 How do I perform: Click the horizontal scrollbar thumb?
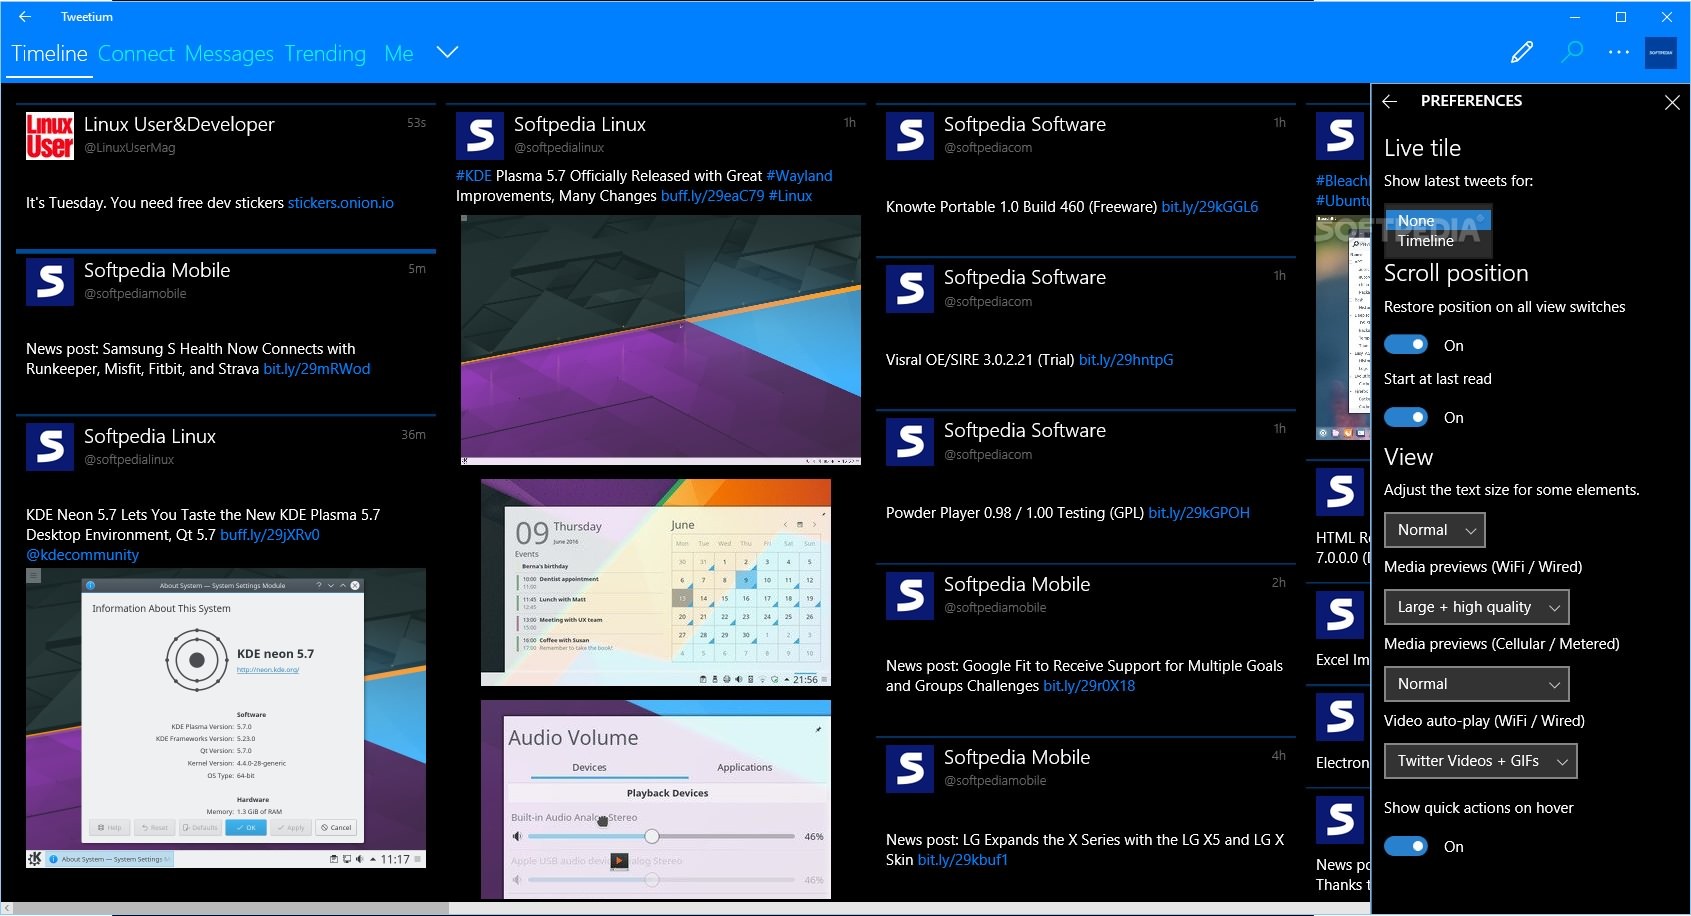click(231, 908)
